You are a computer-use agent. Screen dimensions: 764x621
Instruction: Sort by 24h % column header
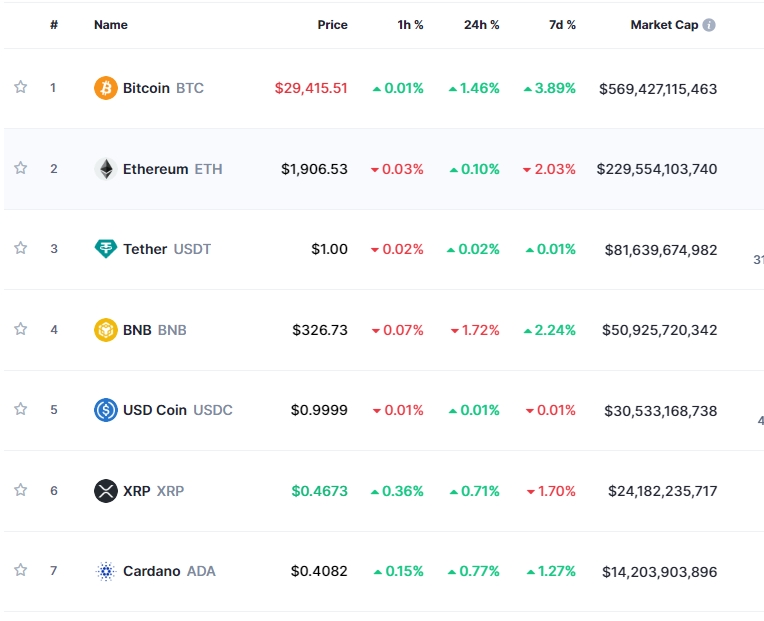click(481, 25)
